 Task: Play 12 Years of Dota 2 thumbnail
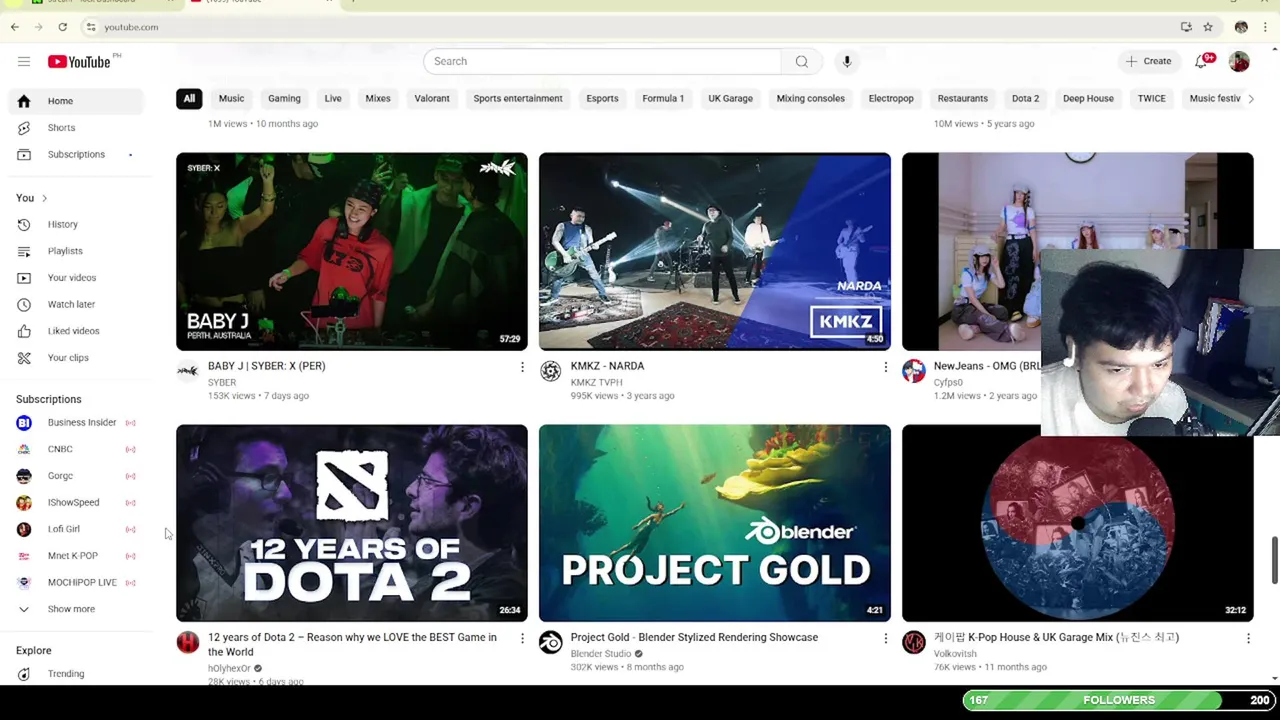[x=352, y=523]
